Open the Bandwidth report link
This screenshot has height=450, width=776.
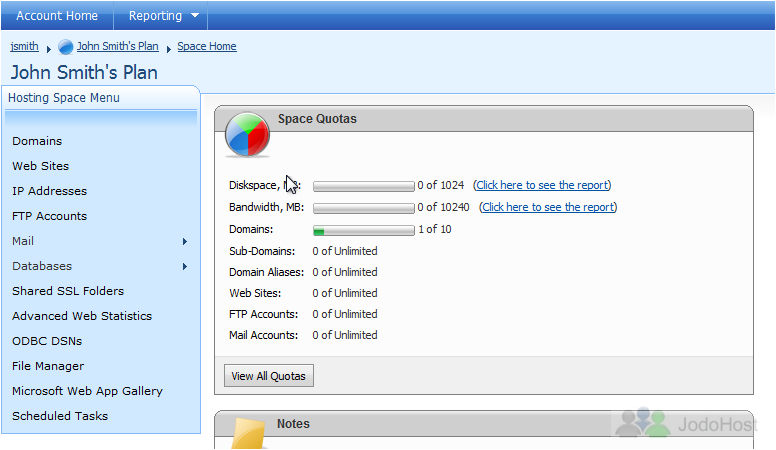click(x=548, y=207)
